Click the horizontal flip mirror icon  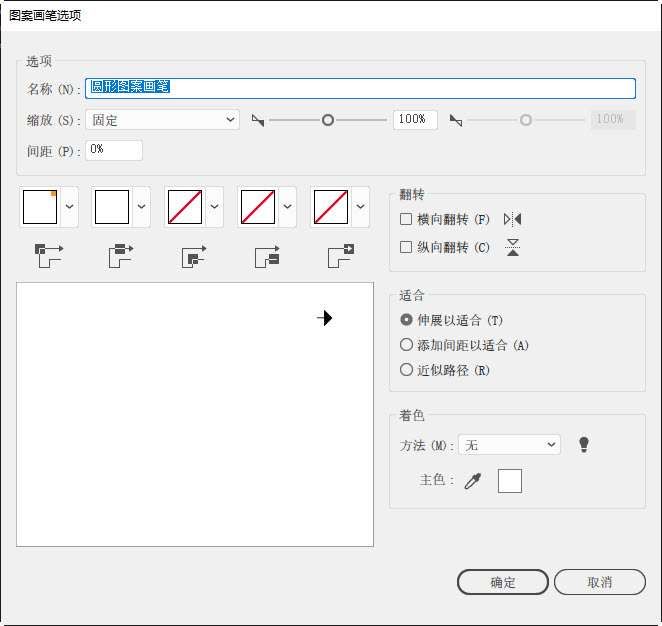click(x=513, y=220)
